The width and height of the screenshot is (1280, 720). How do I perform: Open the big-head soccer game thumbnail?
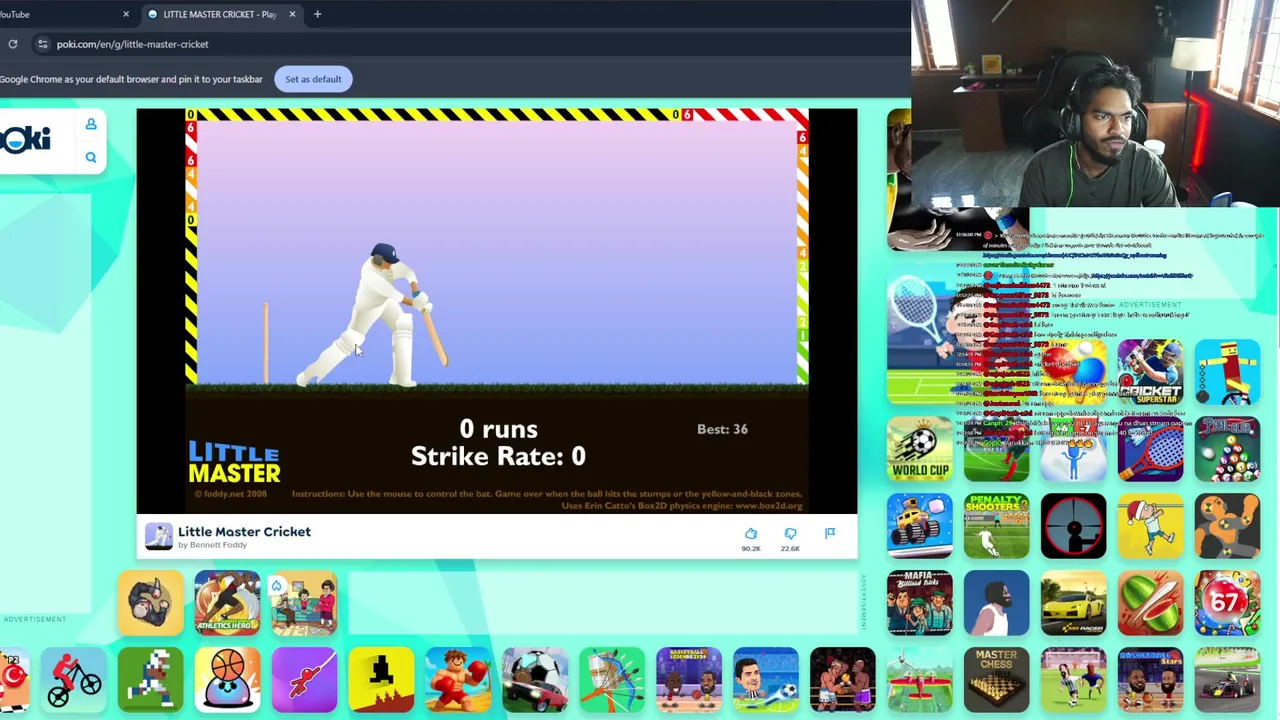(766, 680)
